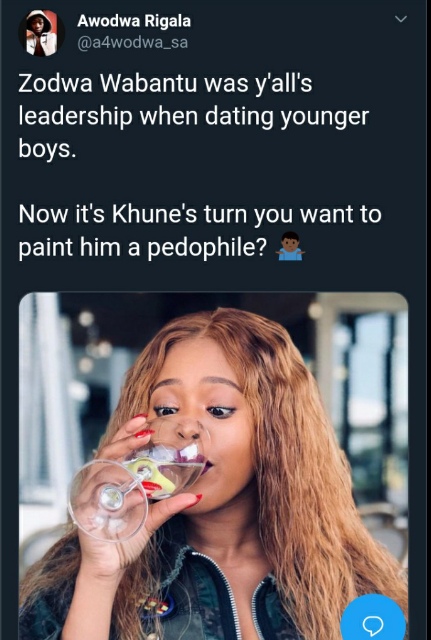This screenshot has width=431, height=640.
Task: Click the Awodwa Rigala display name
Action: (134, 21)
